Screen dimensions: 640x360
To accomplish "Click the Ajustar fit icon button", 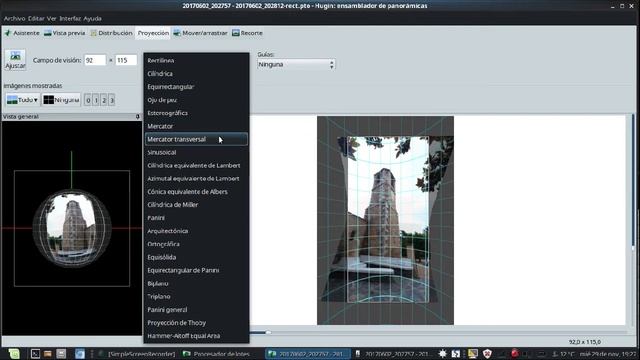I will pyautogui.click(x=16, y=60).
